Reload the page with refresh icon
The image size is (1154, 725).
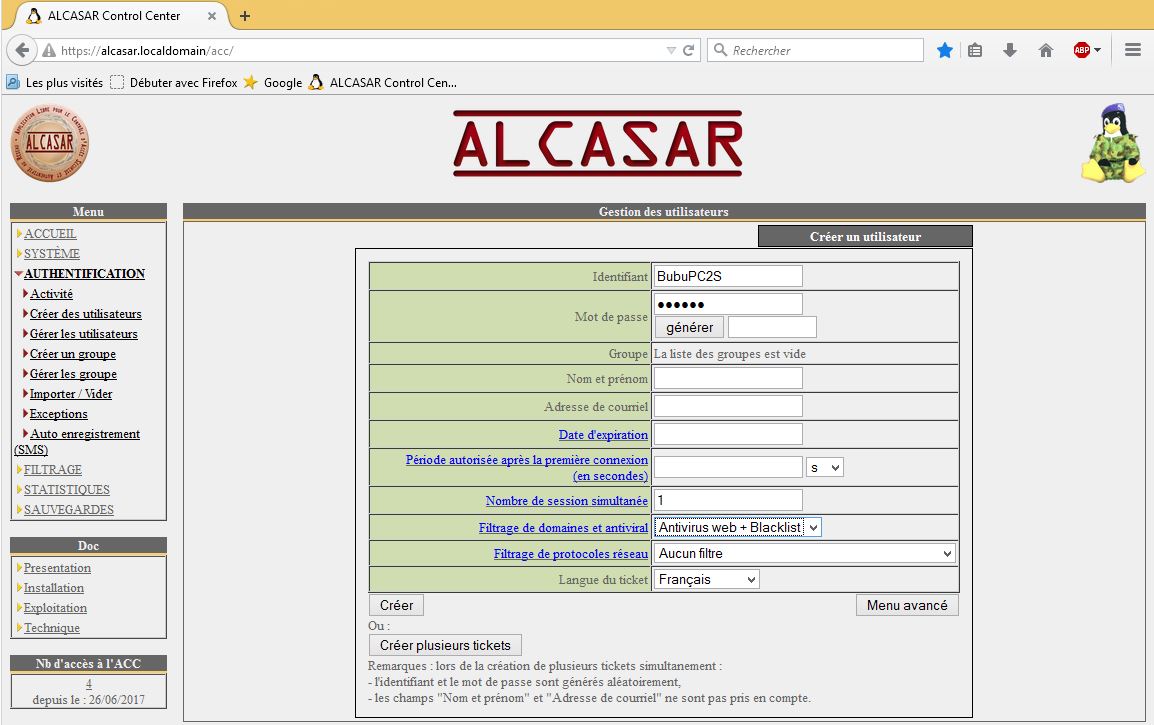coord(688,50)
